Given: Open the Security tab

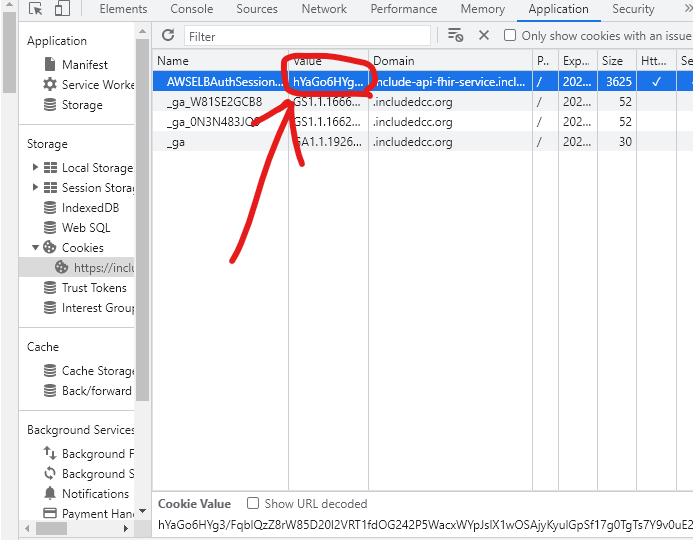Looking at the screenshot, I should pos(633,9).
